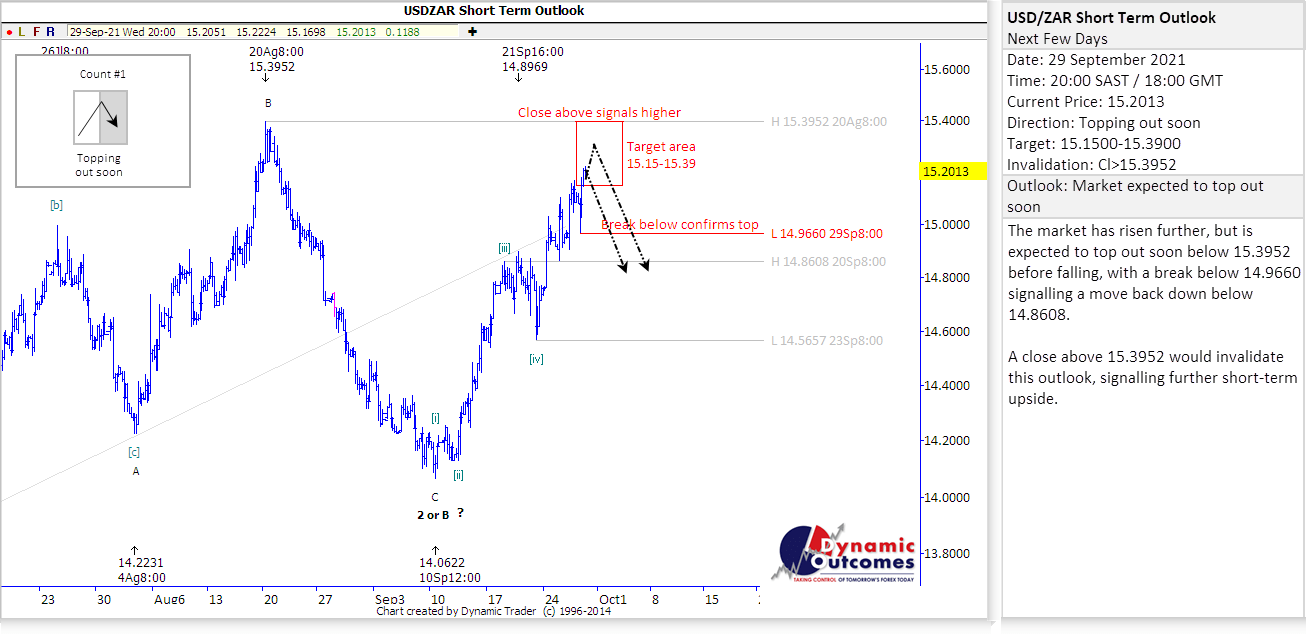This screenshot has height=634, width=1306.
Task: Click the L button in the chart toolbar
Action: click(x=22, y=32)
